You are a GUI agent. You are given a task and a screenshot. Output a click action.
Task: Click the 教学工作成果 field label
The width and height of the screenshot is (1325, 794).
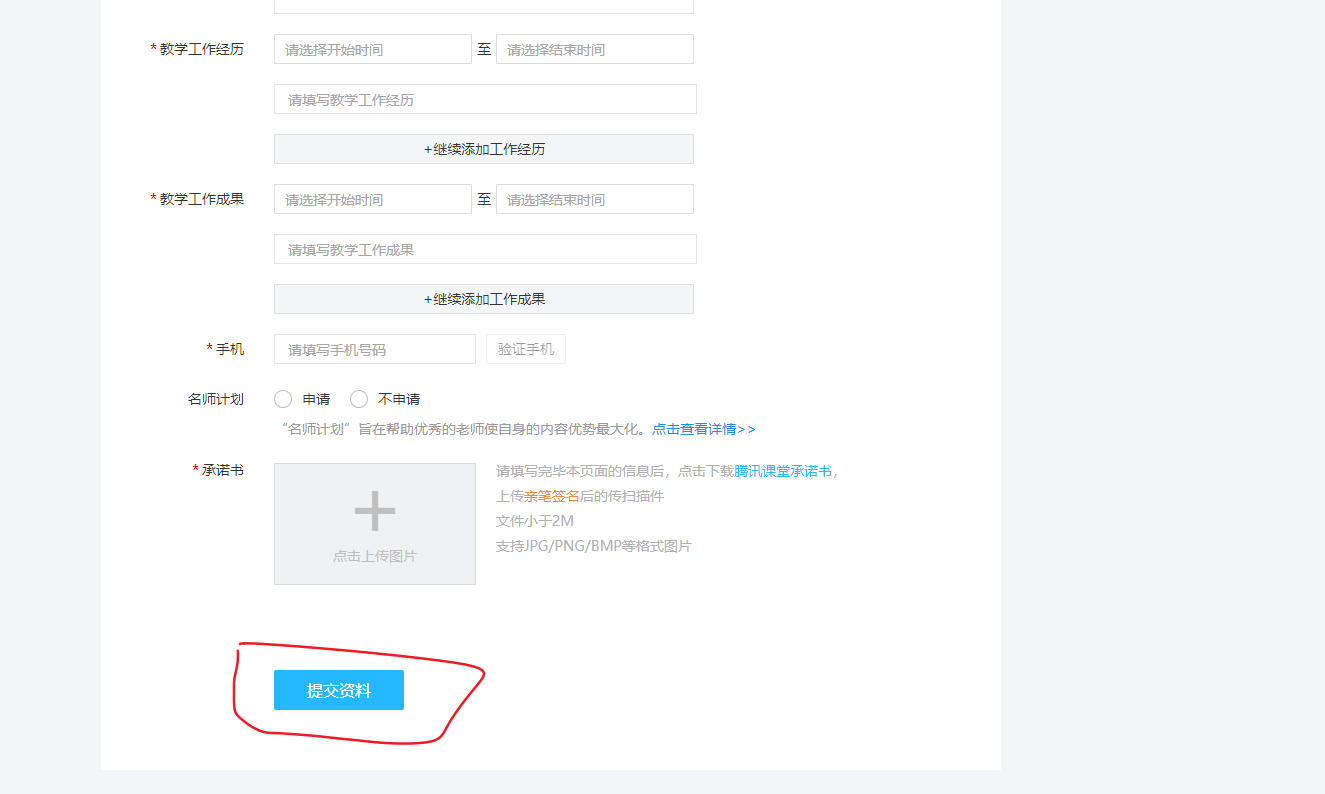coord(202,199)
